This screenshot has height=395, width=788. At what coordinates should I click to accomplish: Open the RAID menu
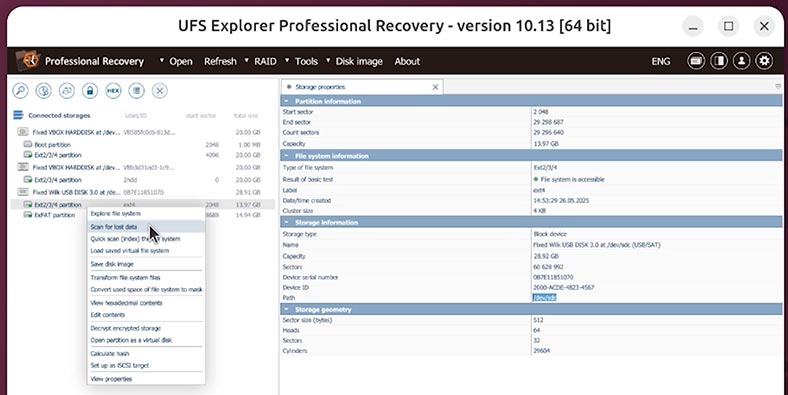click(265, 61)
